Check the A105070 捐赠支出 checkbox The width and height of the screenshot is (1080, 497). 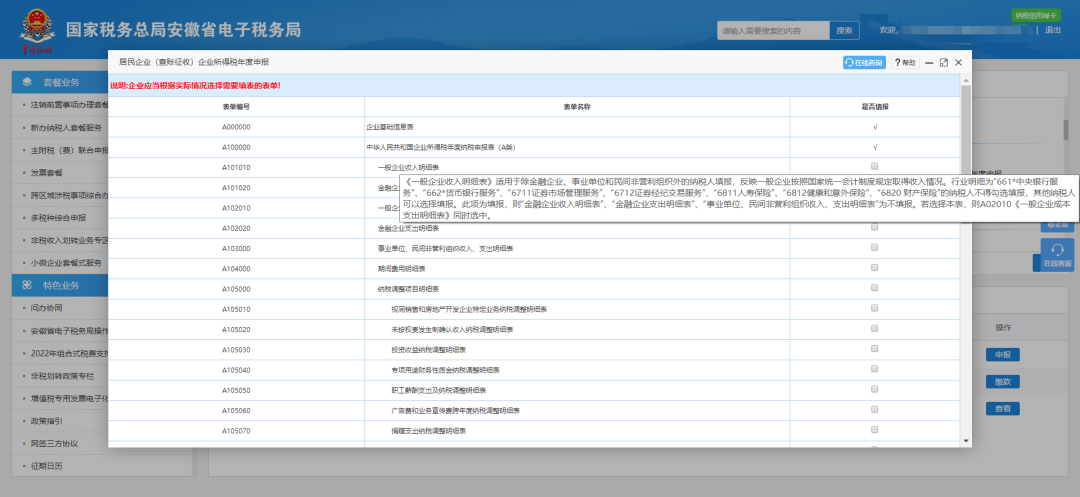pyautogui.click(x=875, y=430)
